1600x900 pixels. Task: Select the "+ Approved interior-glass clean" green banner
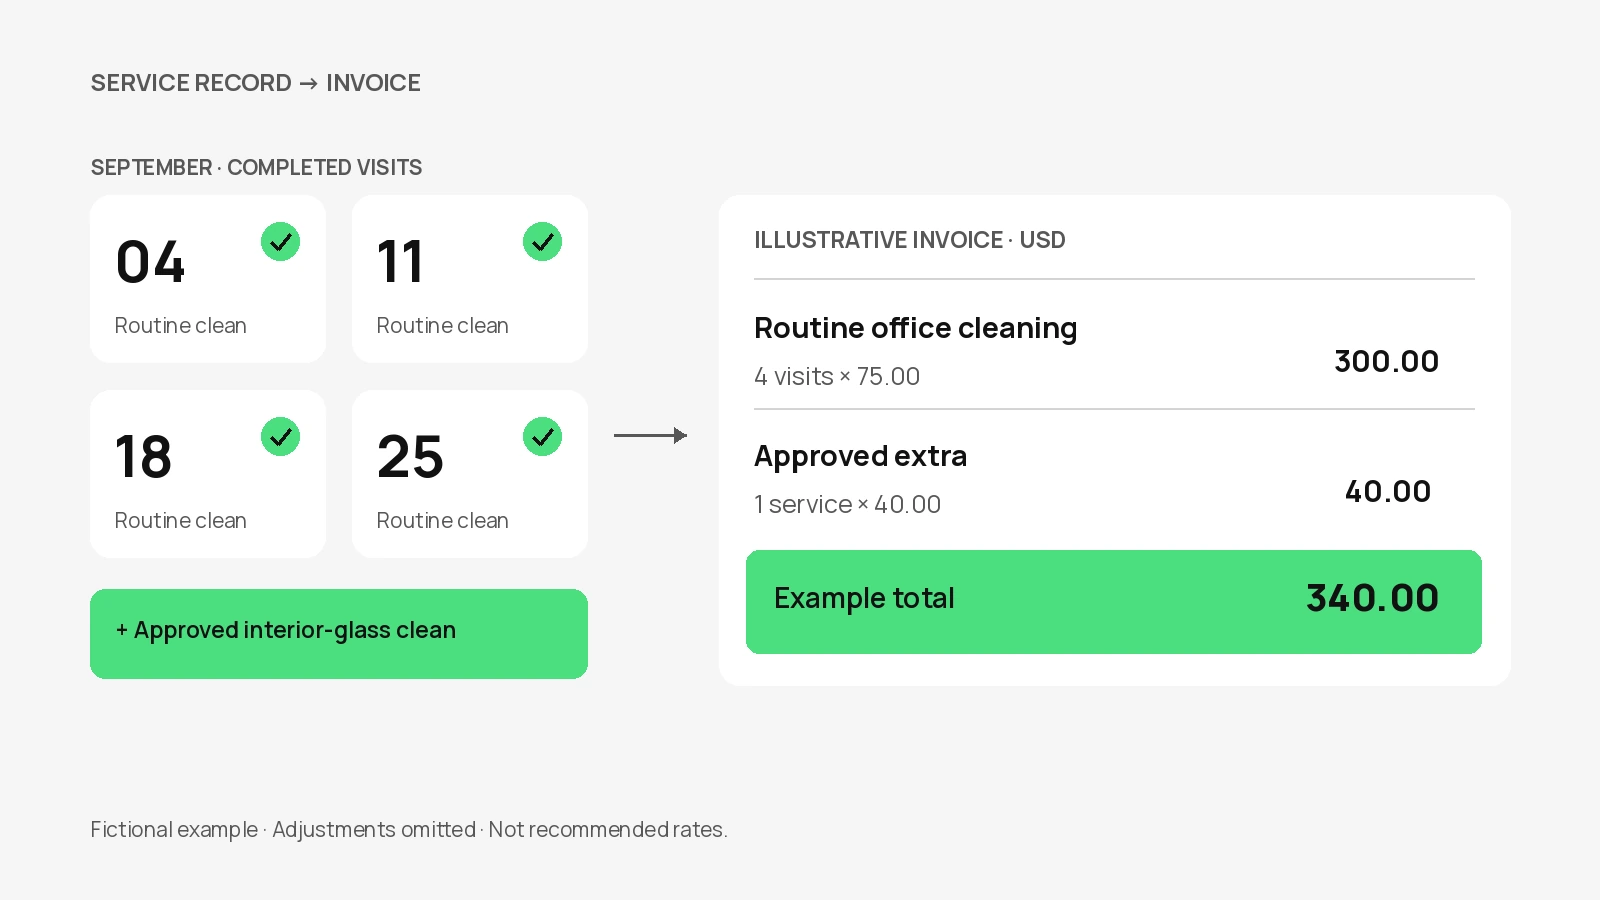click(x=339, y=634)
